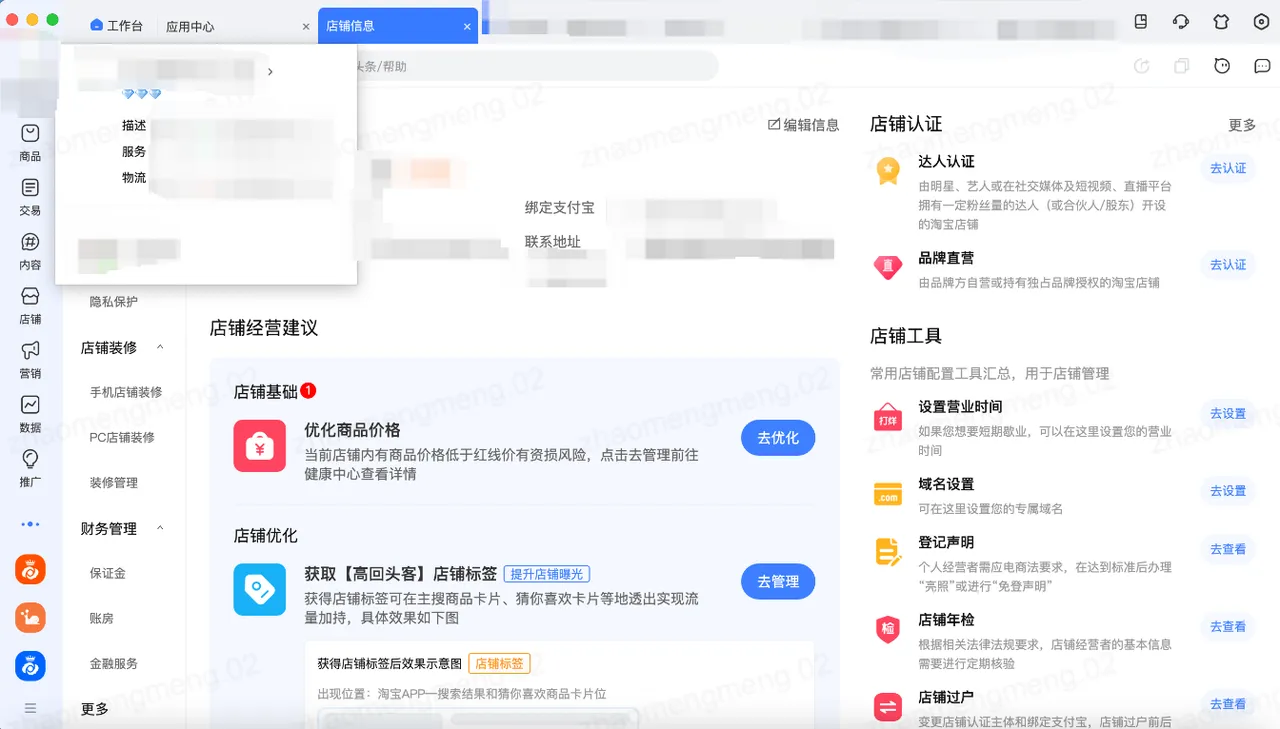Click the T-shirt store icon at top right
Screen dimensions: 1280x729
coord(1221,20)
